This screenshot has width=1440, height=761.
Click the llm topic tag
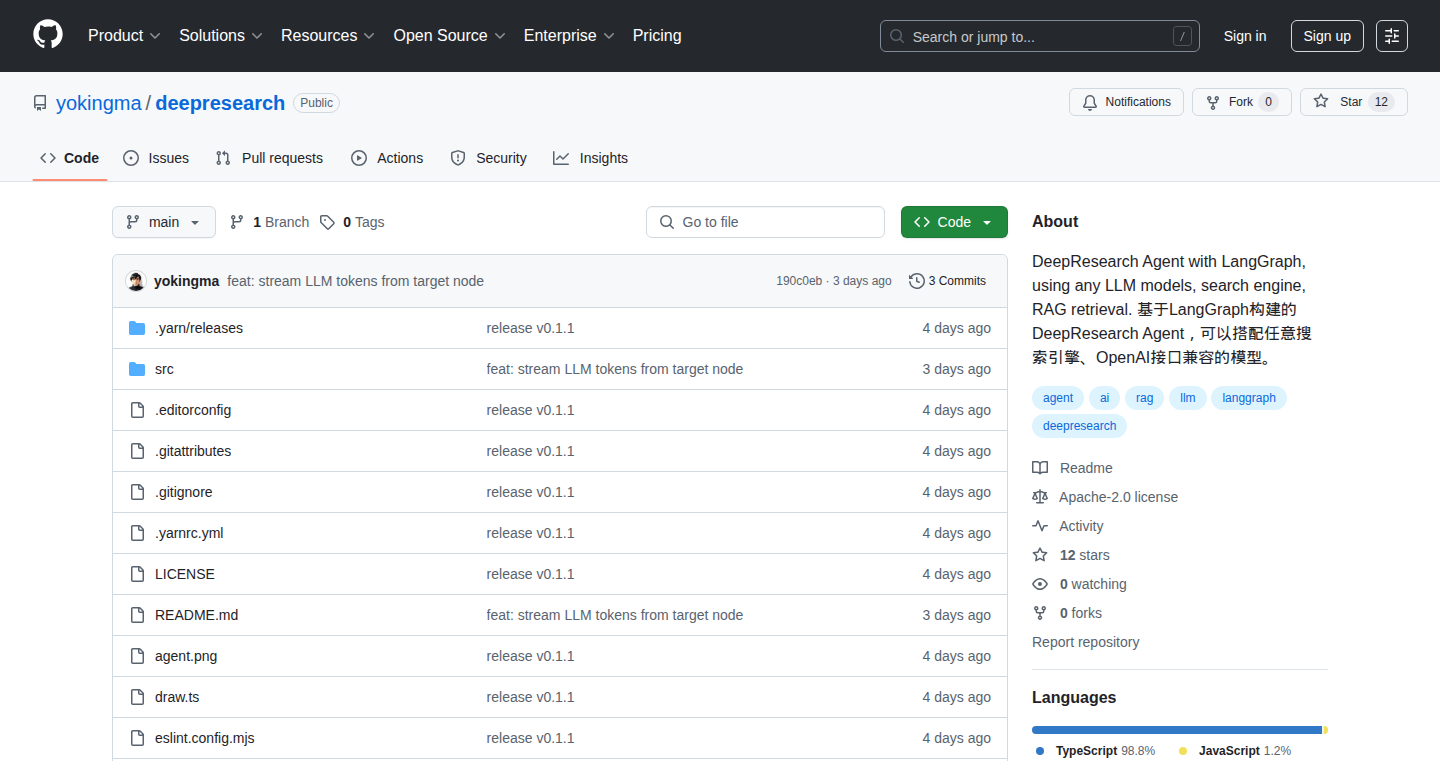tap(1188, 398)
